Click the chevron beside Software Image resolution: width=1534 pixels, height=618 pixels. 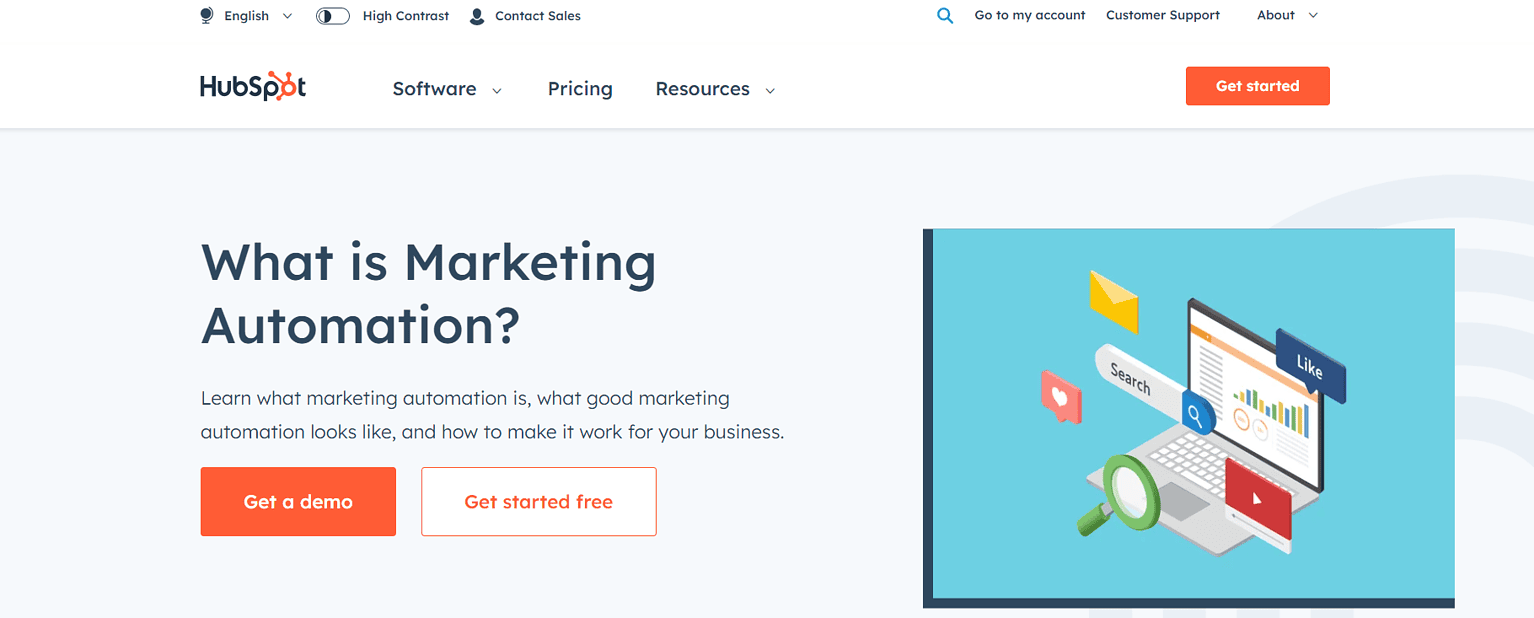tap(497, 89)
